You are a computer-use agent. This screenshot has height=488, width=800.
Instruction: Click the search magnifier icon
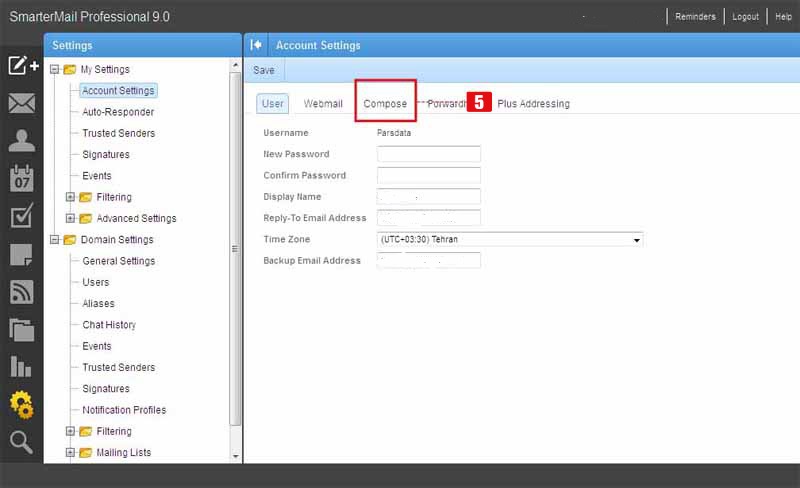coord(21,442)
